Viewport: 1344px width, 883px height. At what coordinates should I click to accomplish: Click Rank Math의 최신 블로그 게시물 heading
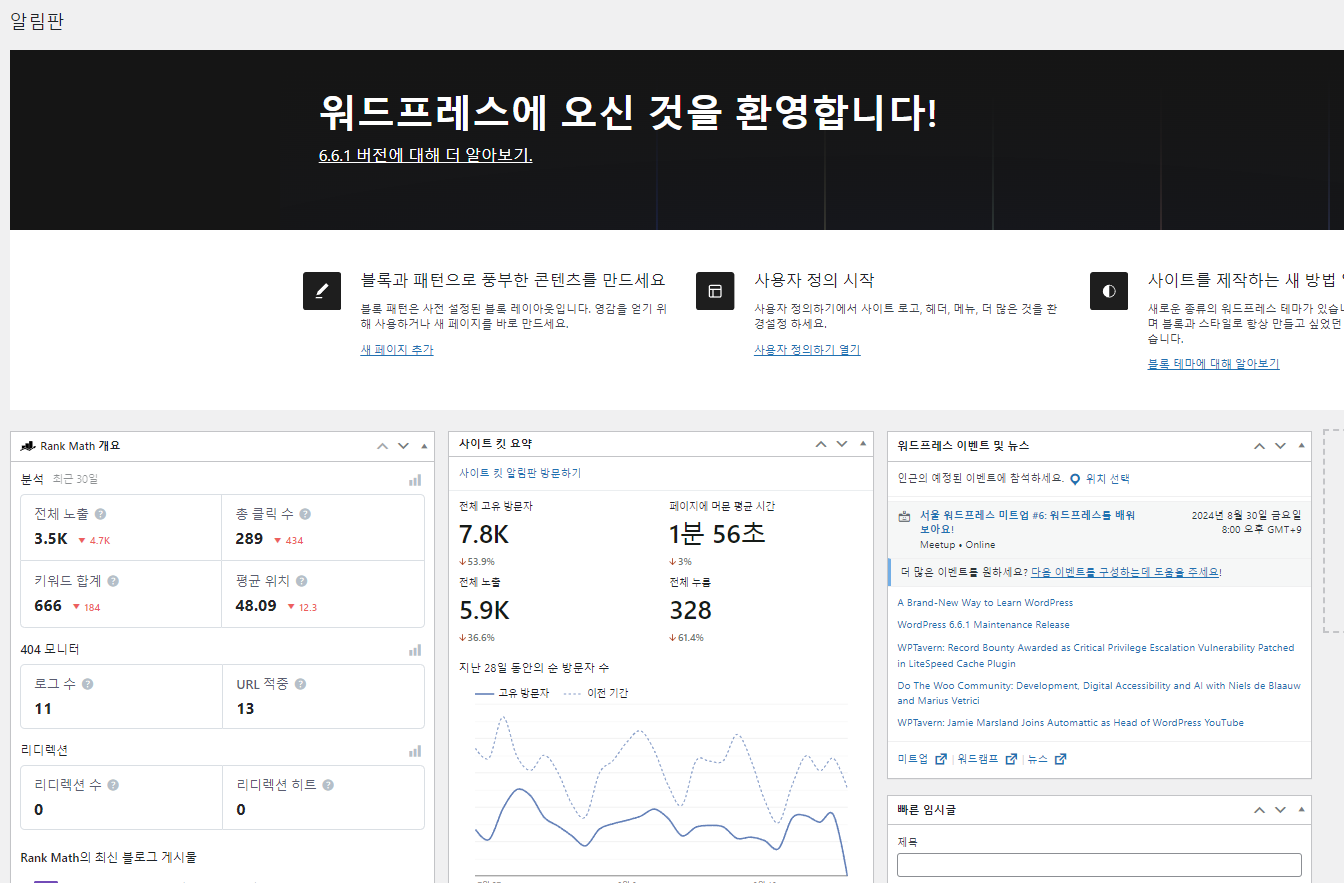click(109, 857)
